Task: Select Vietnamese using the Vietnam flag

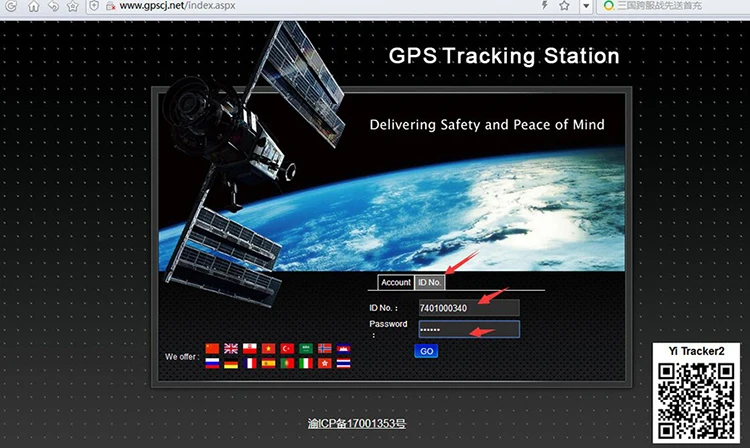Action: tap(268, 349)
